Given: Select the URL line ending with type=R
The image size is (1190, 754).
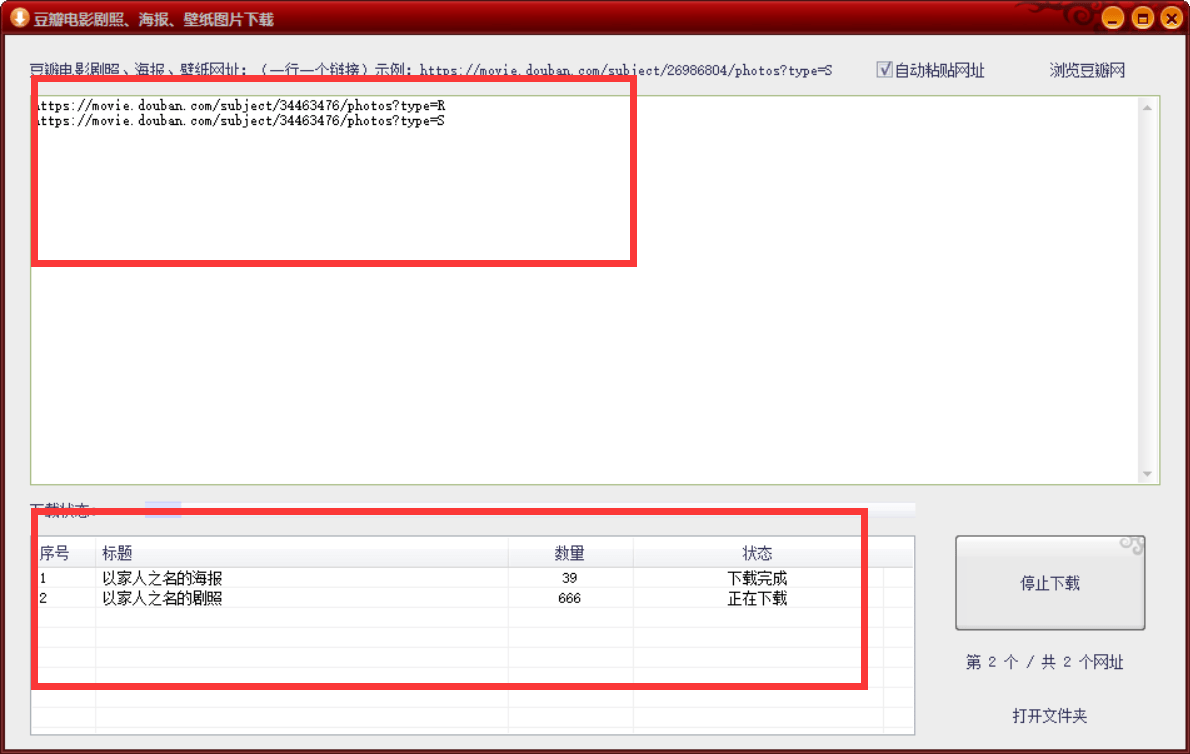Looking at the screenshot, I should click(x=241, y=105).
